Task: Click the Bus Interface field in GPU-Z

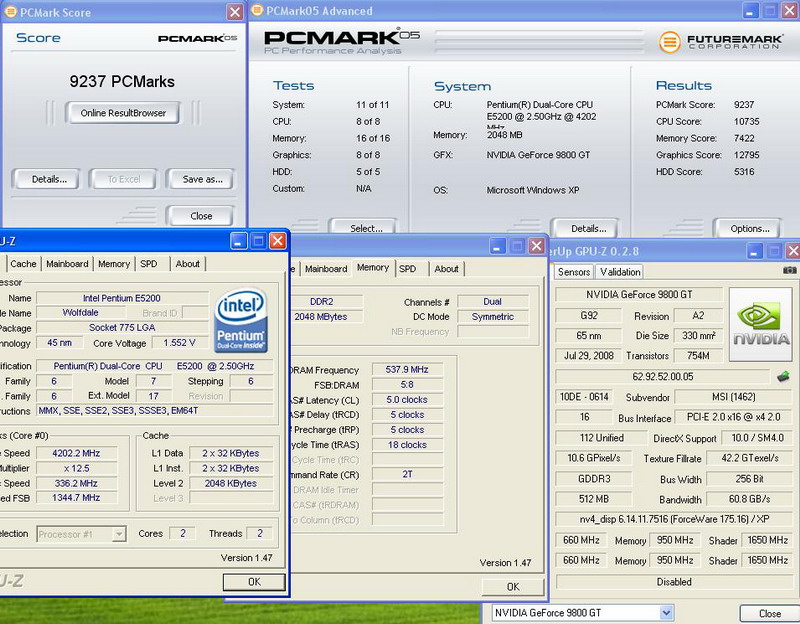Action: [733, 417]
